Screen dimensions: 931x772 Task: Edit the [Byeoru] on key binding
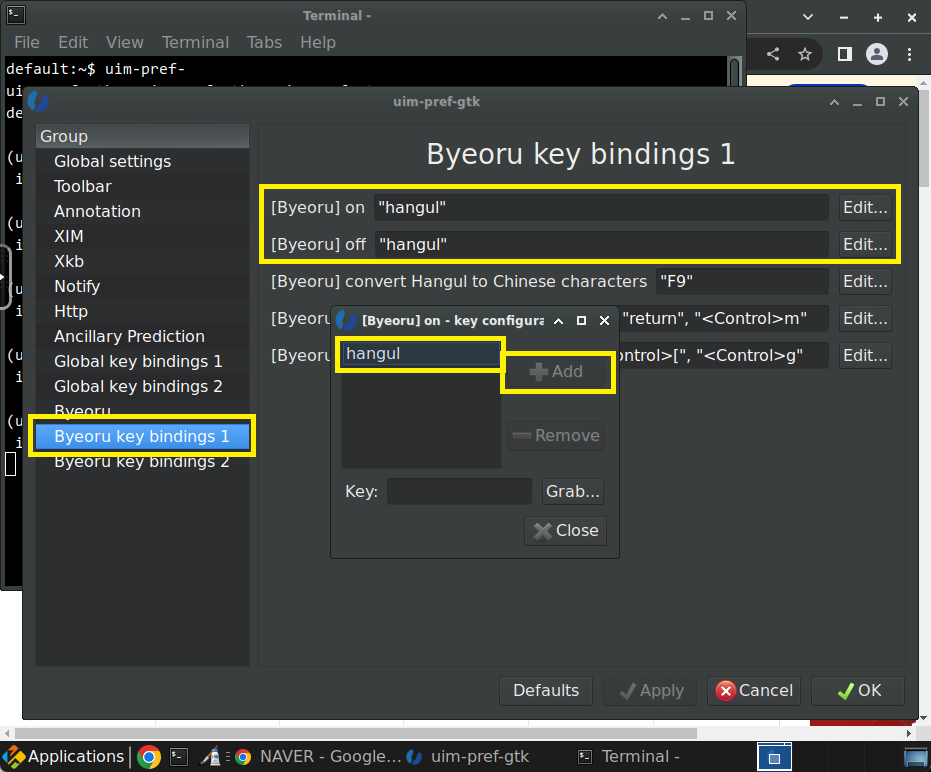coord(865,208)
